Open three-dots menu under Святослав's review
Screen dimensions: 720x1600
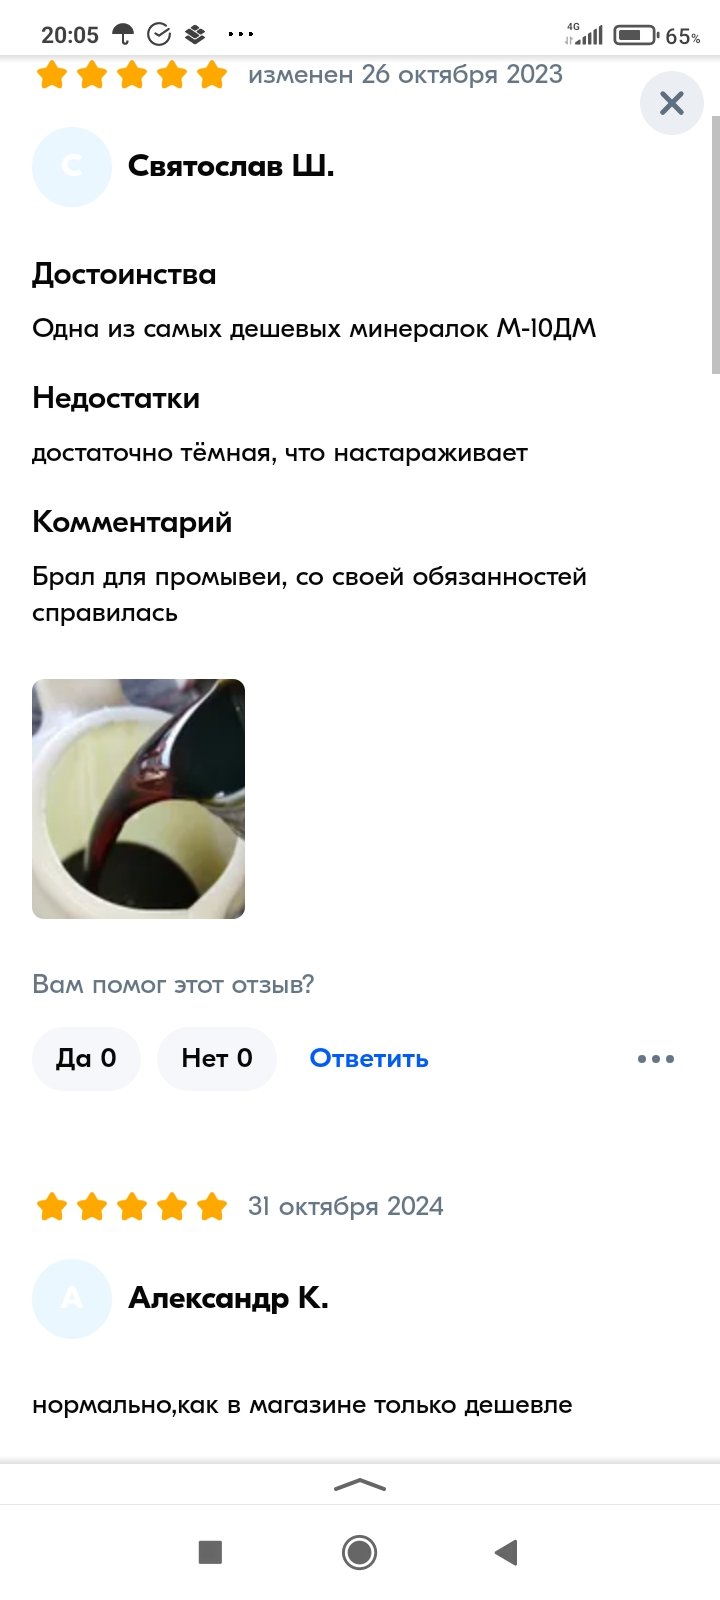point(656,1059)
